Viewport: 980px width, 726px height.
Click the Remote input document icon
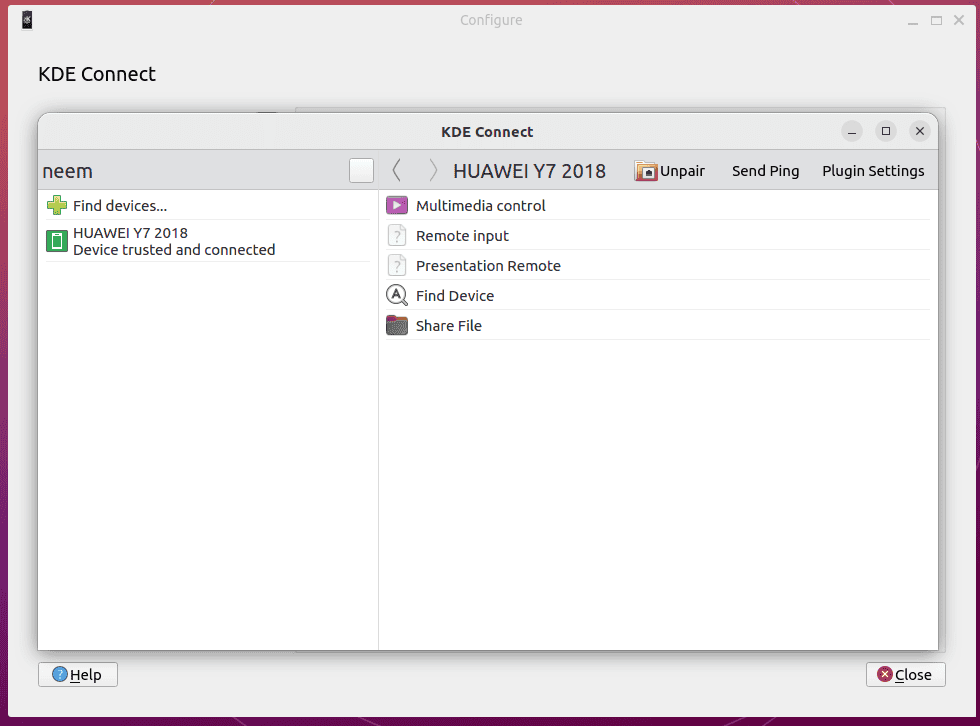397,235
